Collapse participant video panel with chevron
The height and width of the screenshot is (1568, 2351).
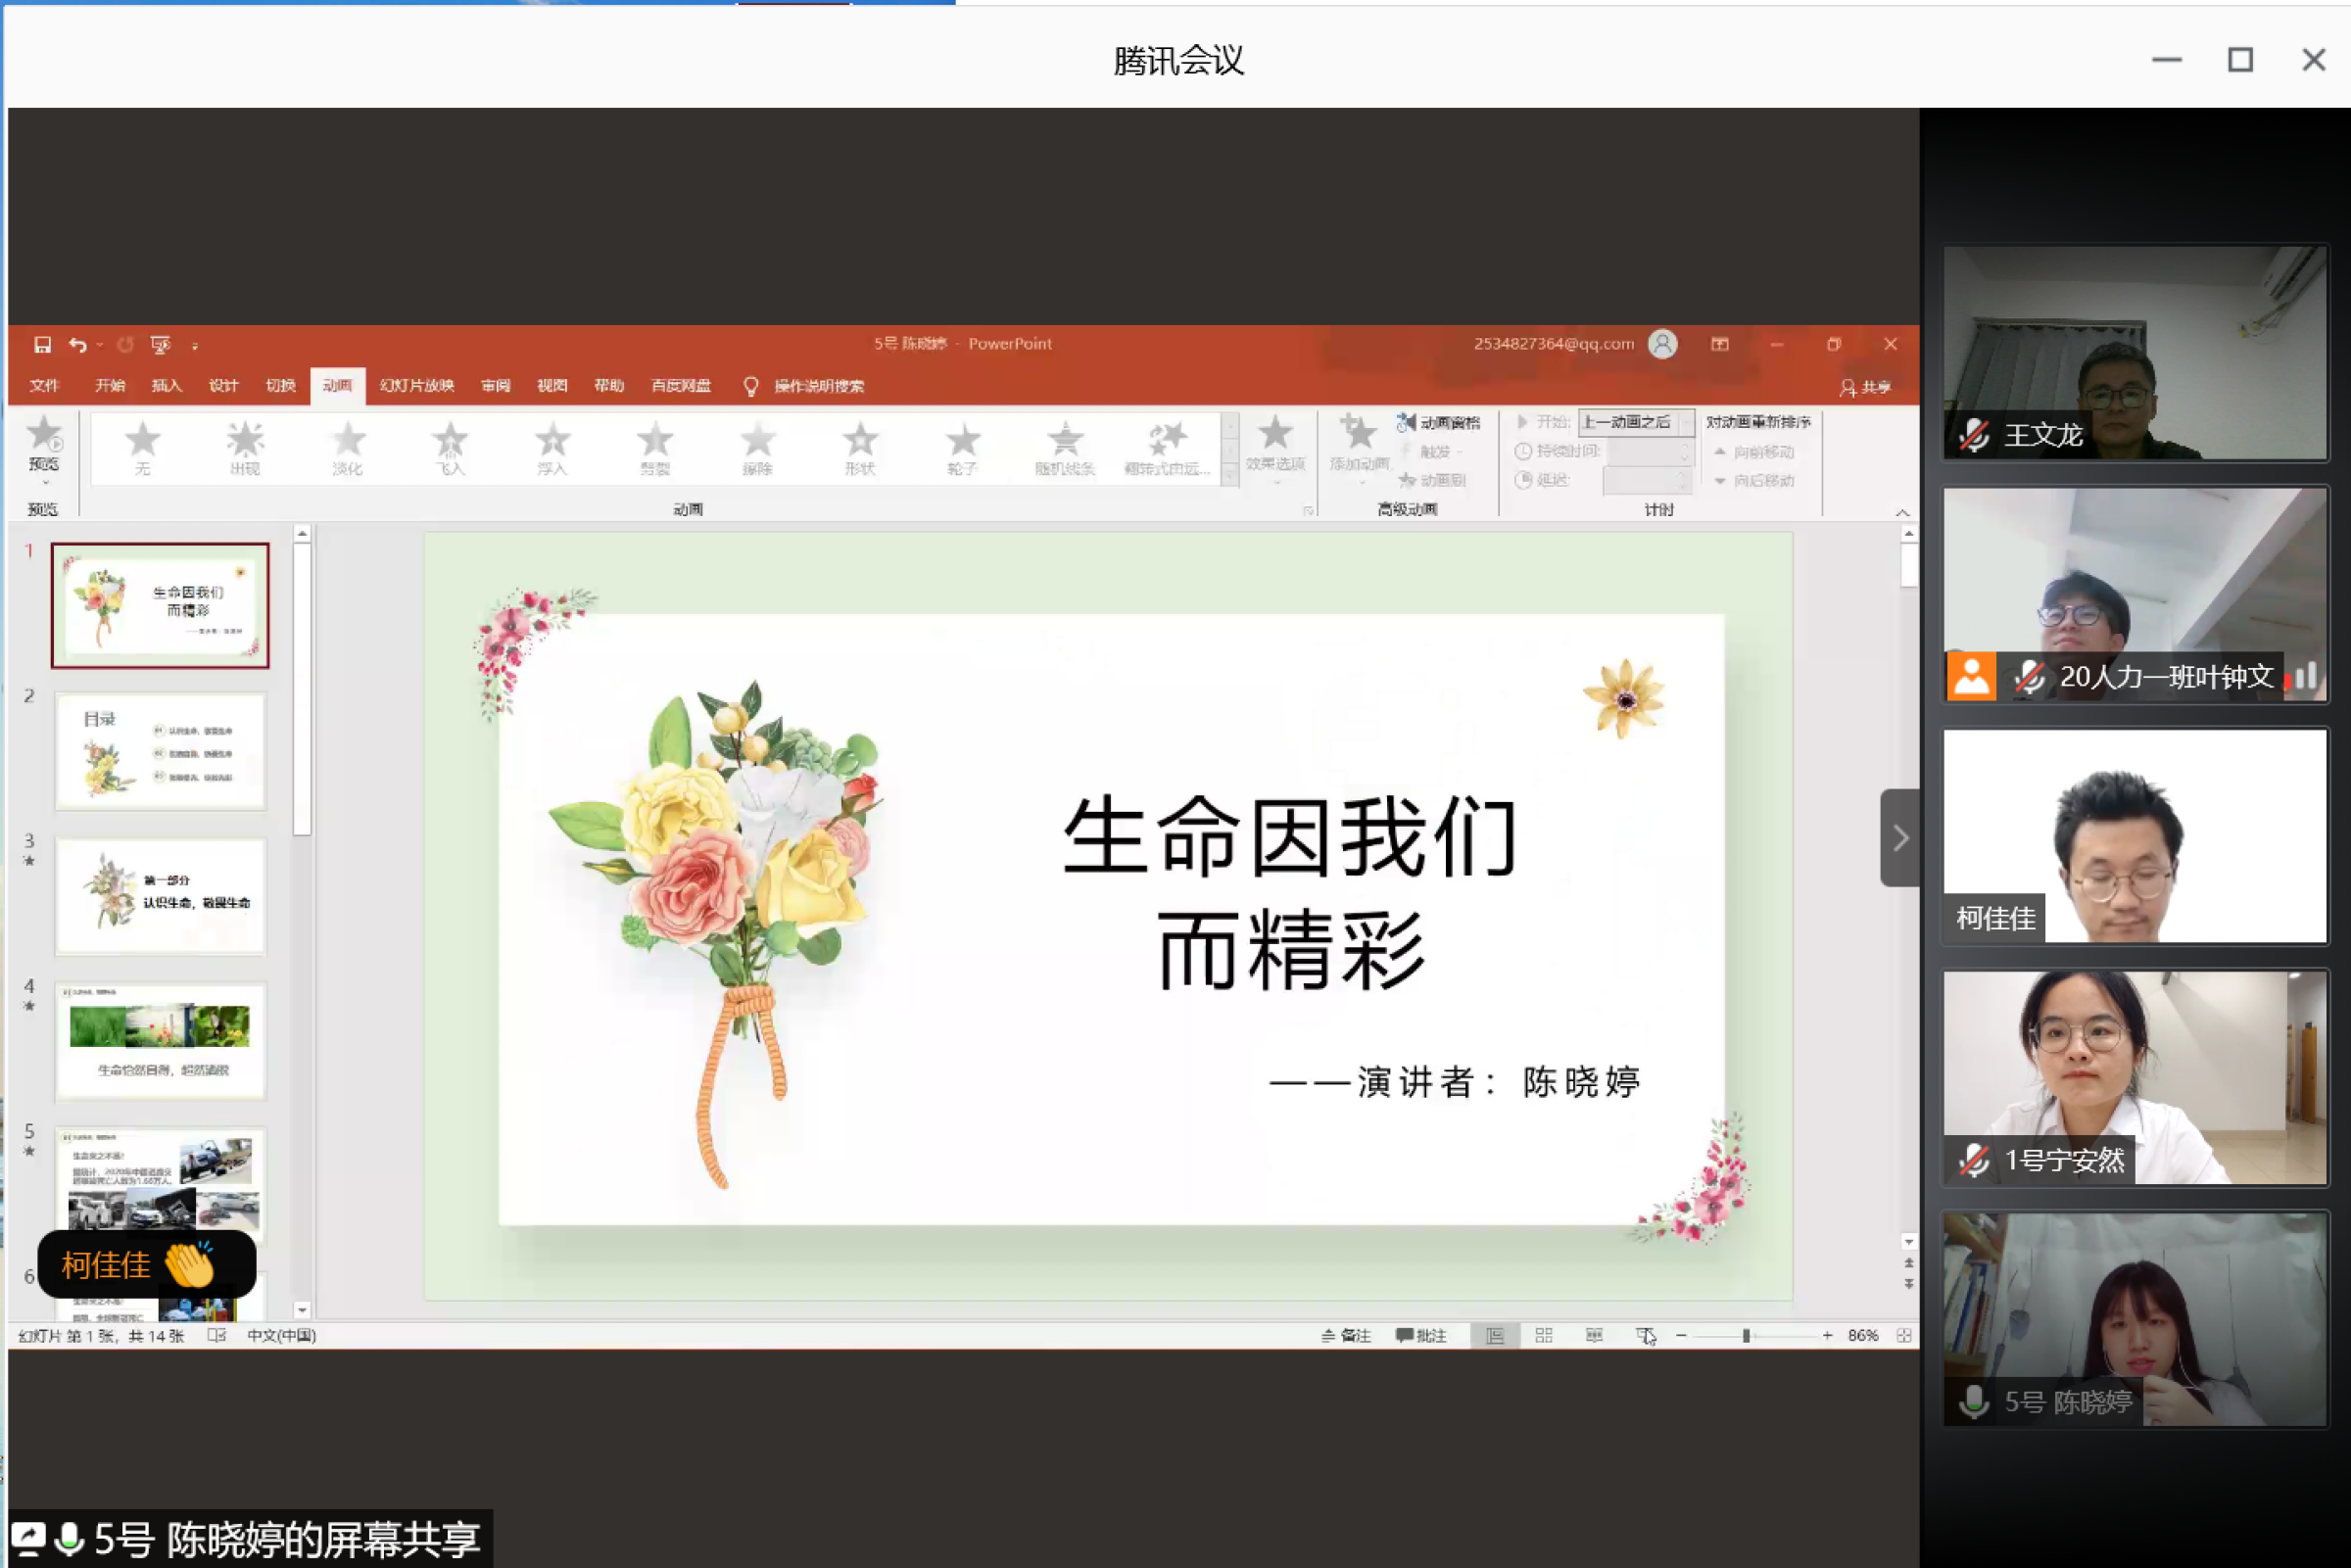[x=1899, y=838]
